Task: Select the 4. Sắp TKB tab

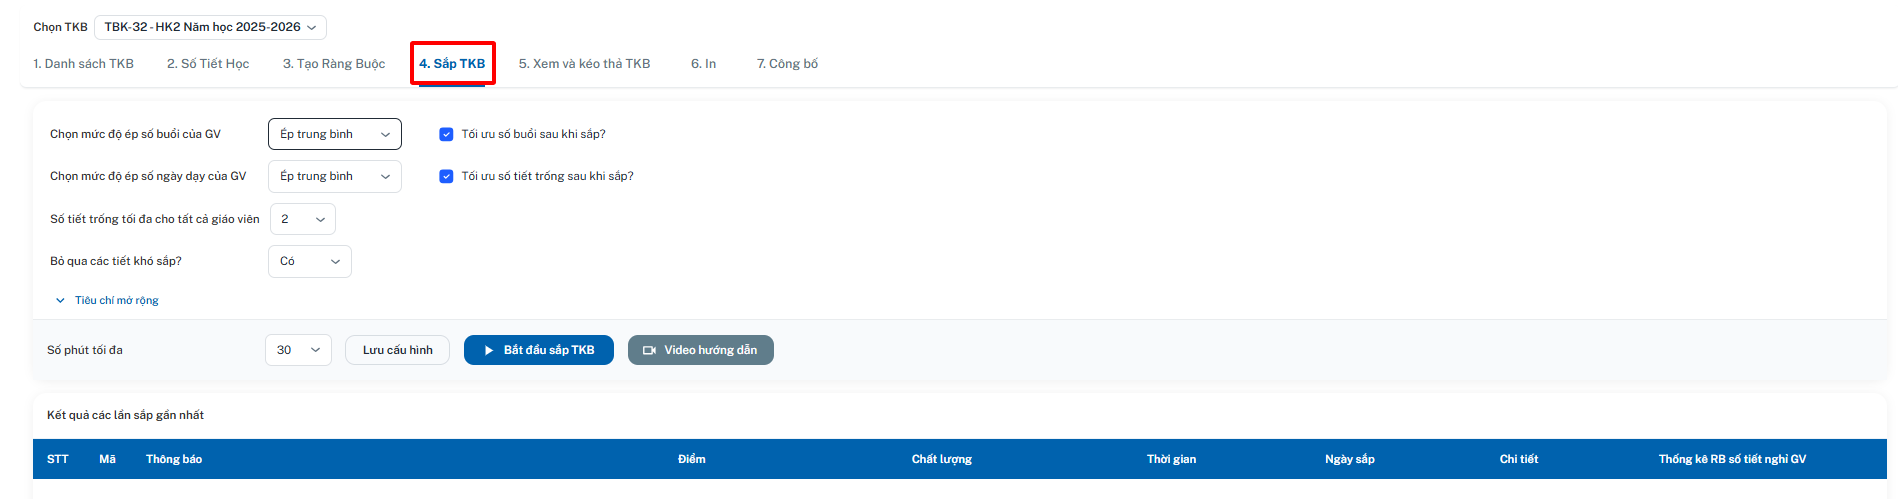Action: coord(452,64)
